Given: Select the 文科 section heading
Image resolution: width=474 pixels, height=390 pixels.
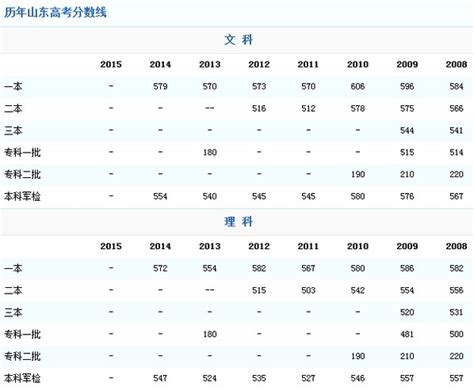Looking at the screenshot, I should tap(238, 40).
